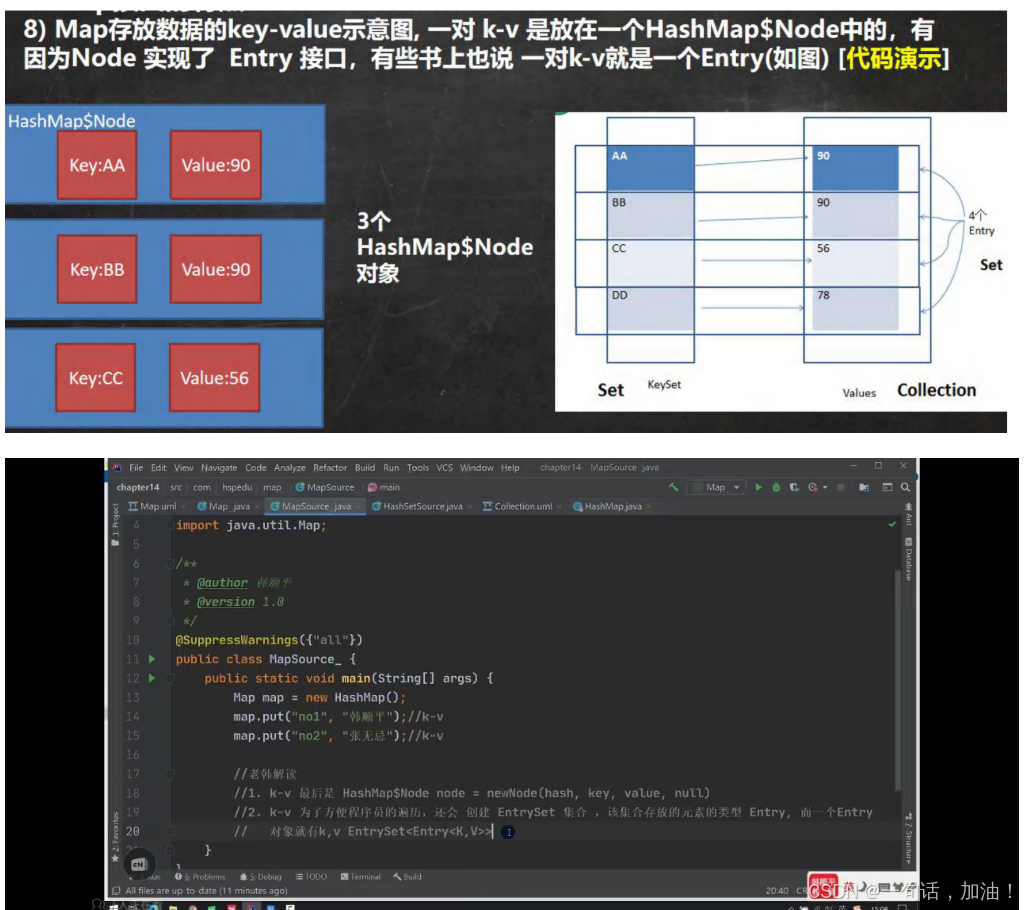Click the fold end marker at line 9
This screenshot has height=910, width=1024.
(x=170, y=621)
